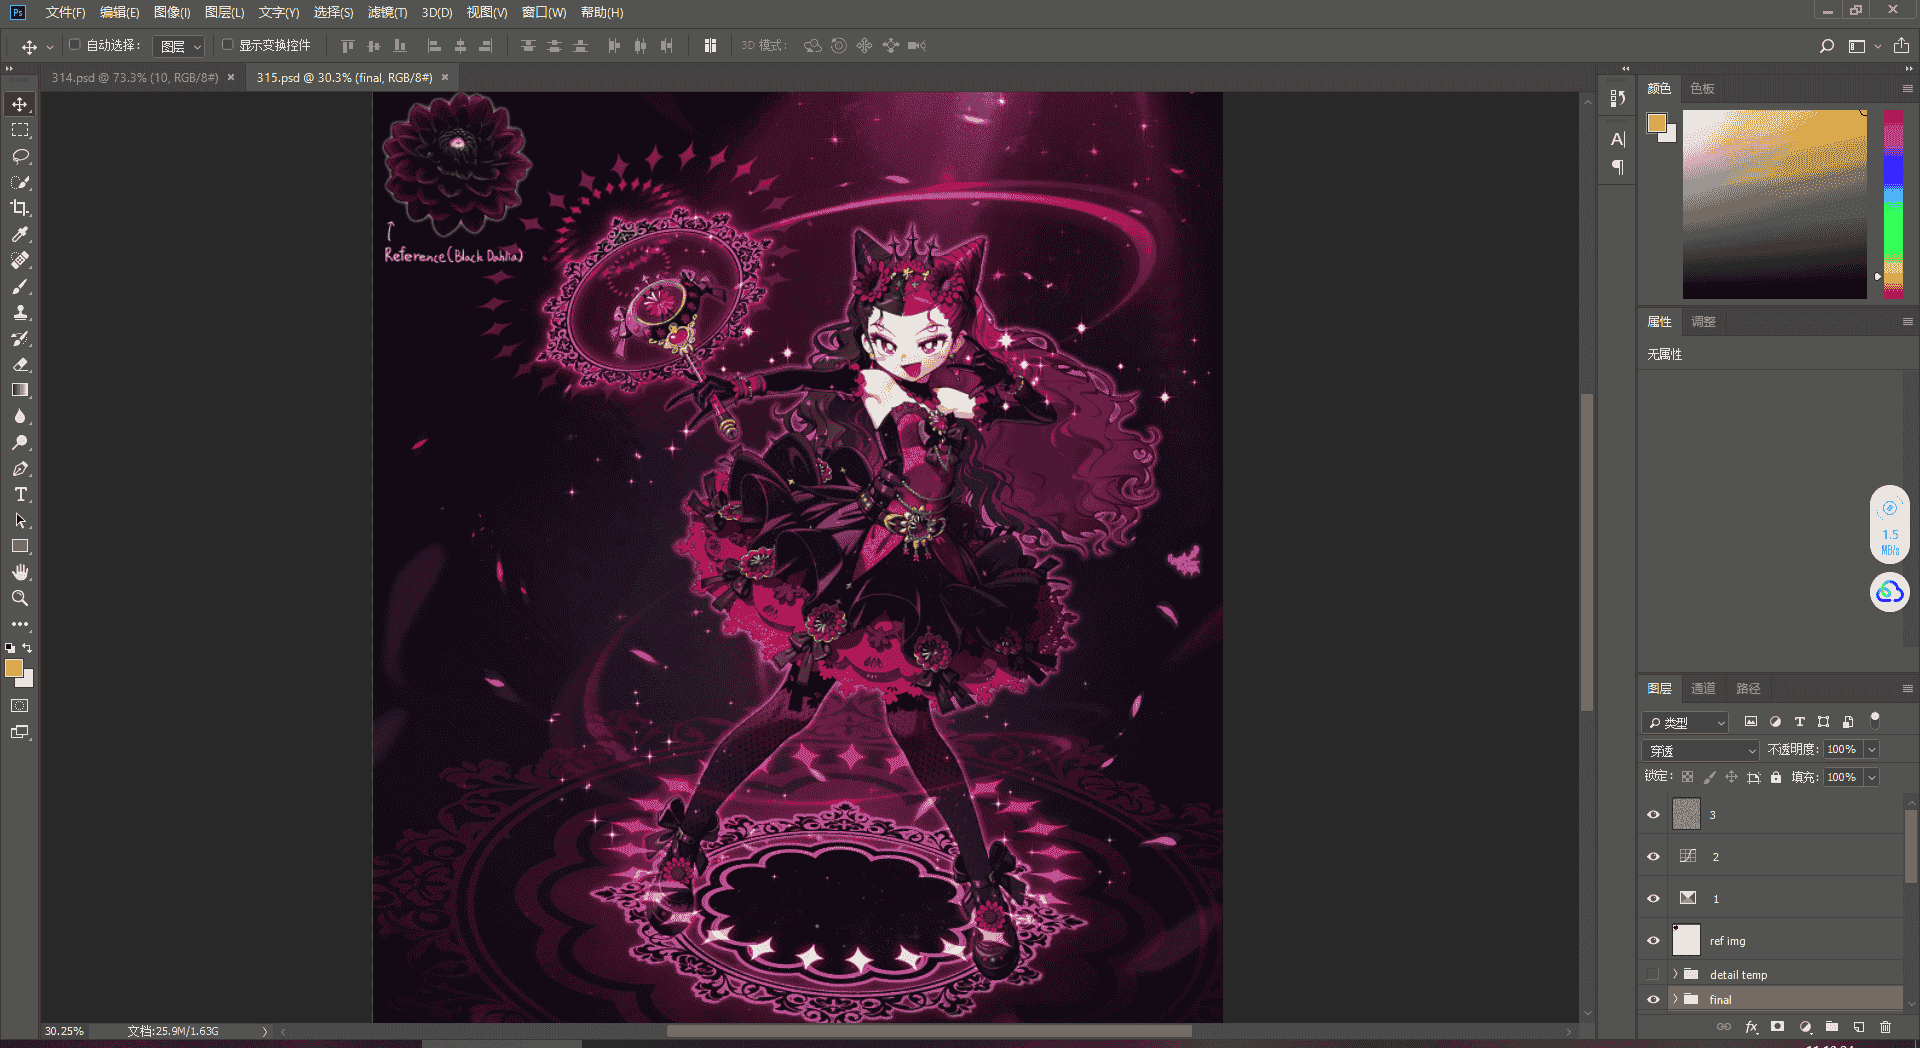Click the zoom percentage field 30.25%
The height and width of the screenshot is (1048, 1920).
pyautogui.click(x=64, y=1031)
